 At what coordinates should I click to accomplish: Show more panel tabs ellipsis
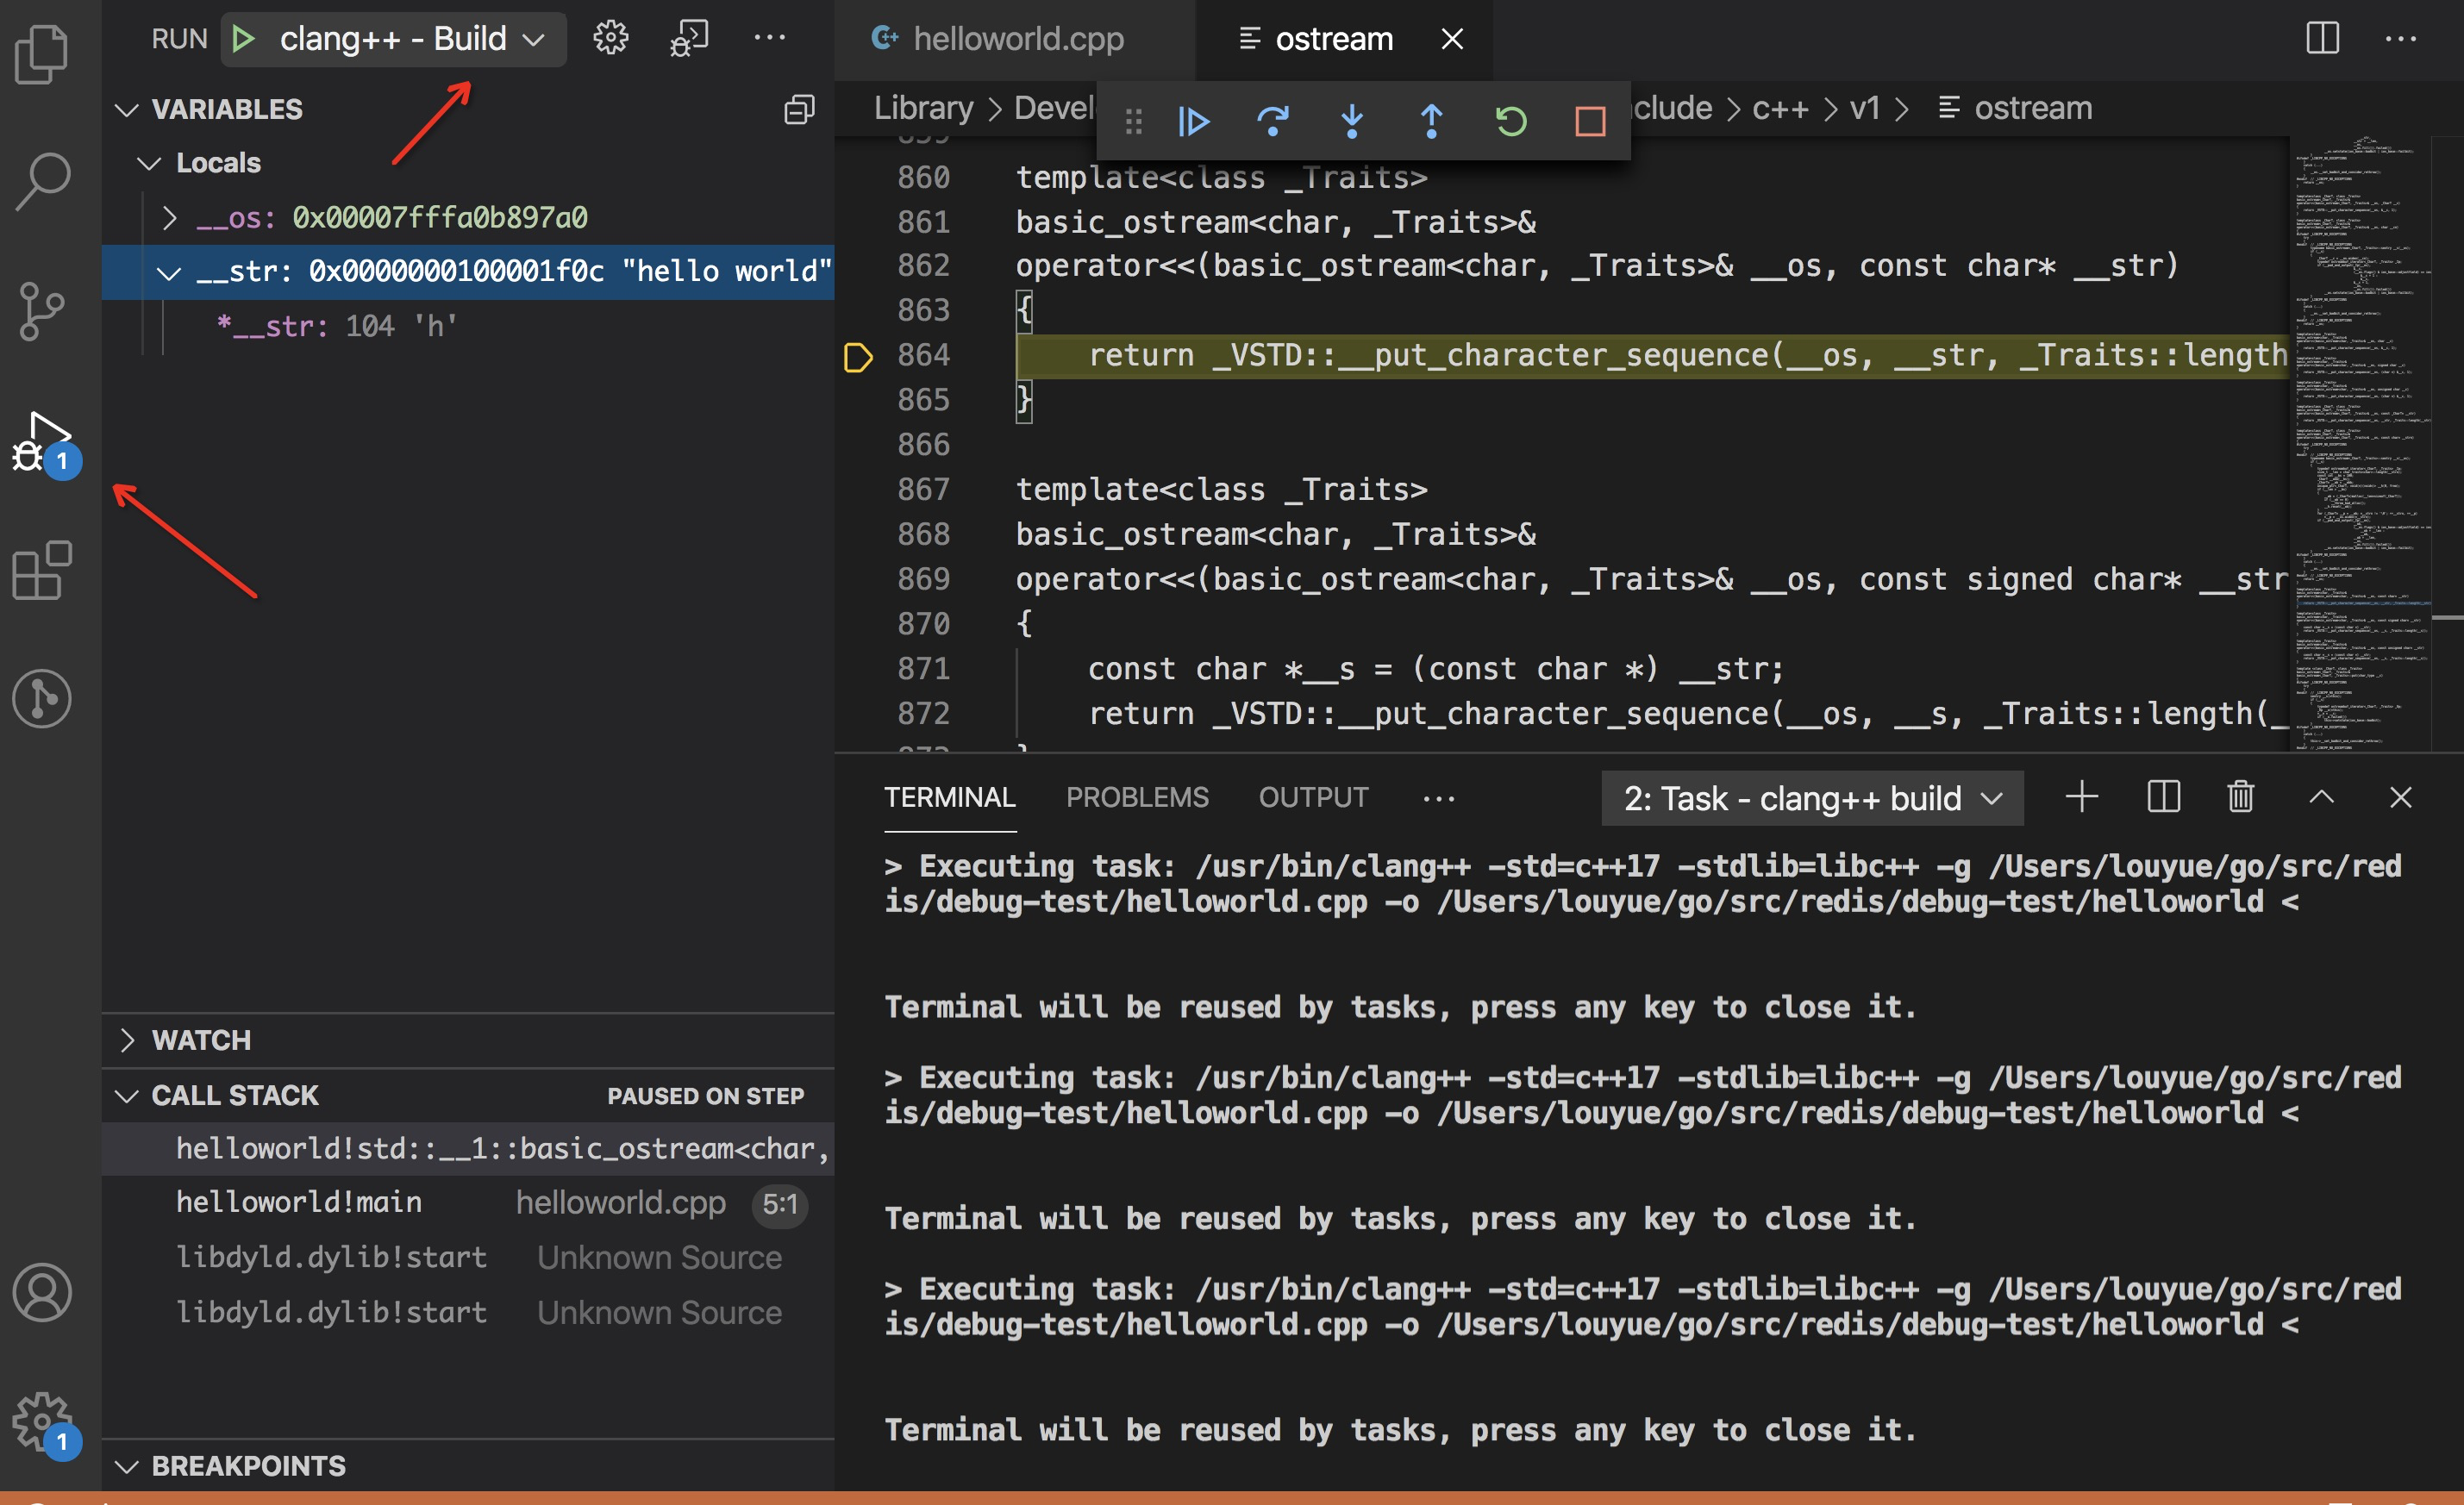pyautogui.click(x=1438, y=798)
